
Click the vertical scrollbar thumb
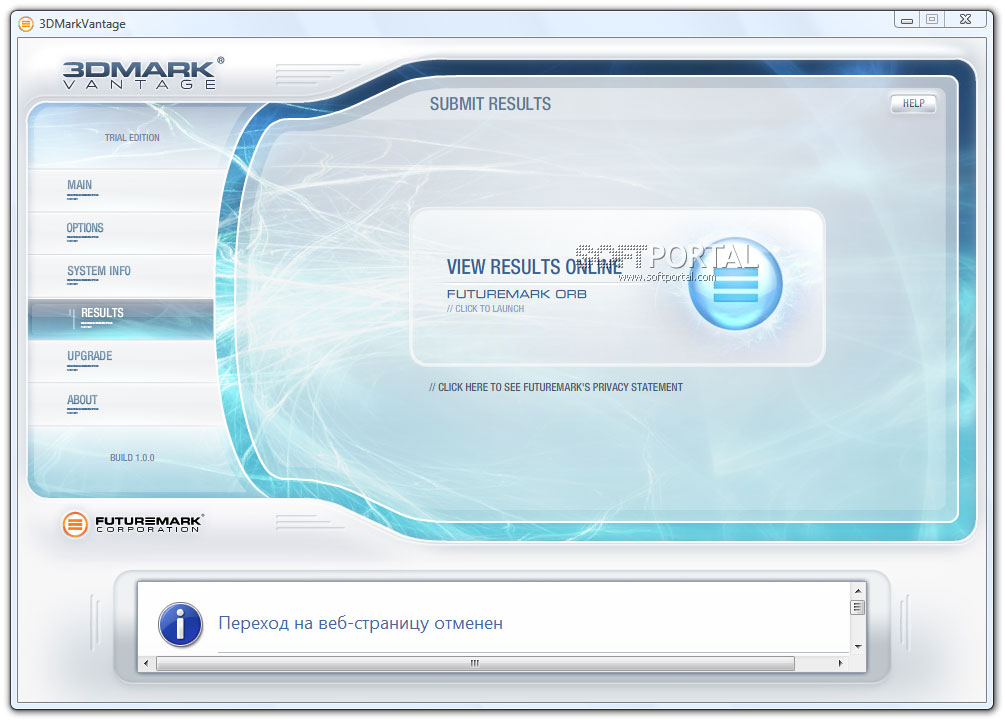858,607
